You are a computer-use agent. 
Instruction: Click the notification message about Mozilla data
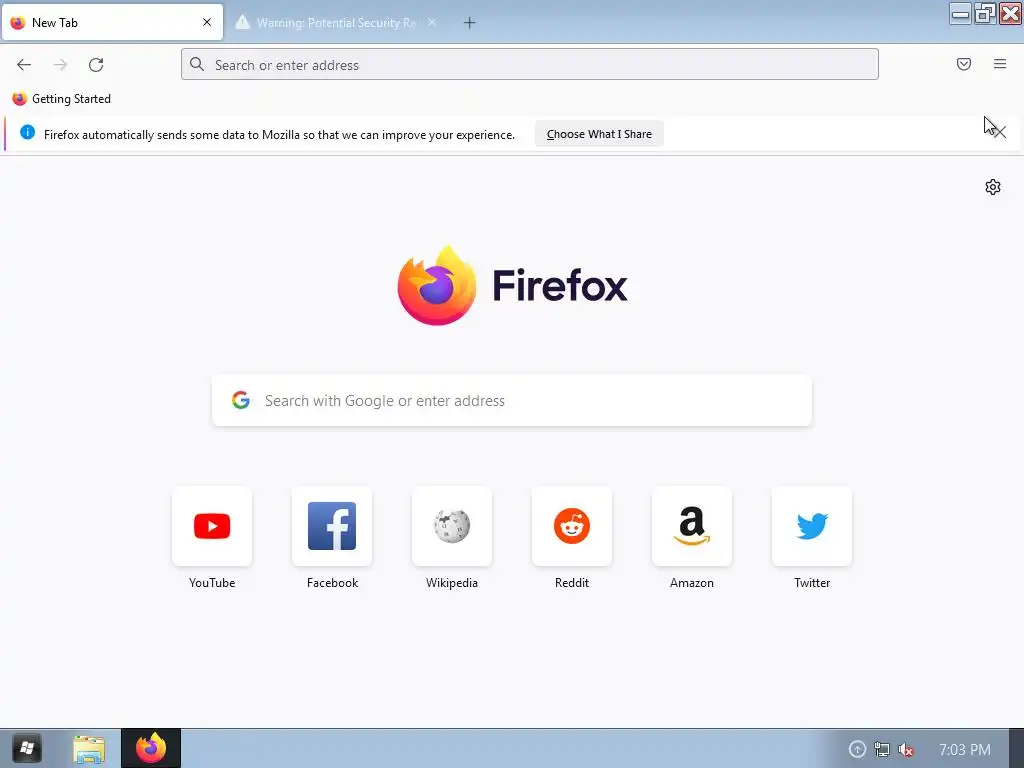(280, 135)
